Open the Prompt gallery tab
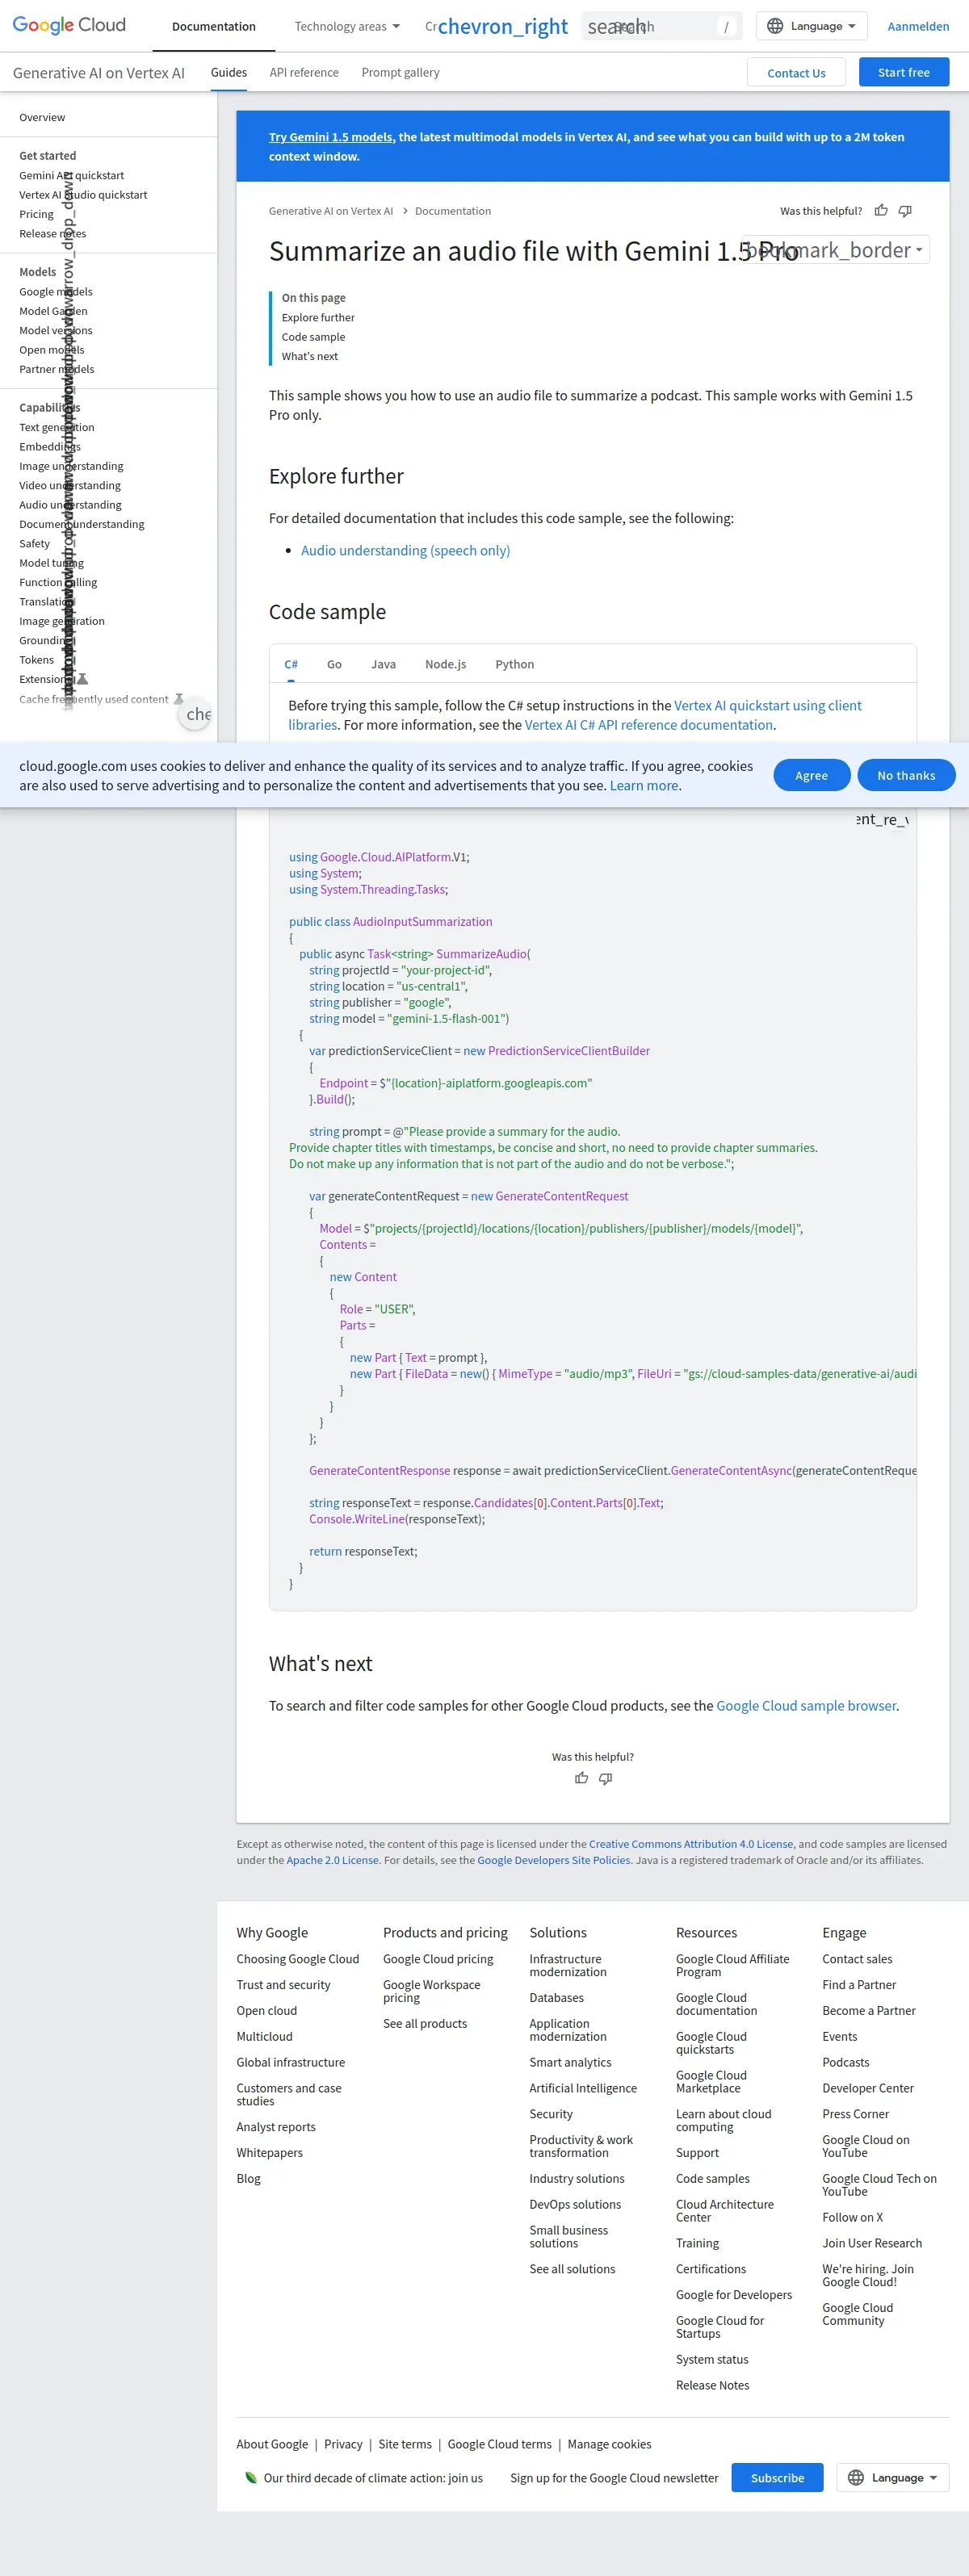 (400, 72)
